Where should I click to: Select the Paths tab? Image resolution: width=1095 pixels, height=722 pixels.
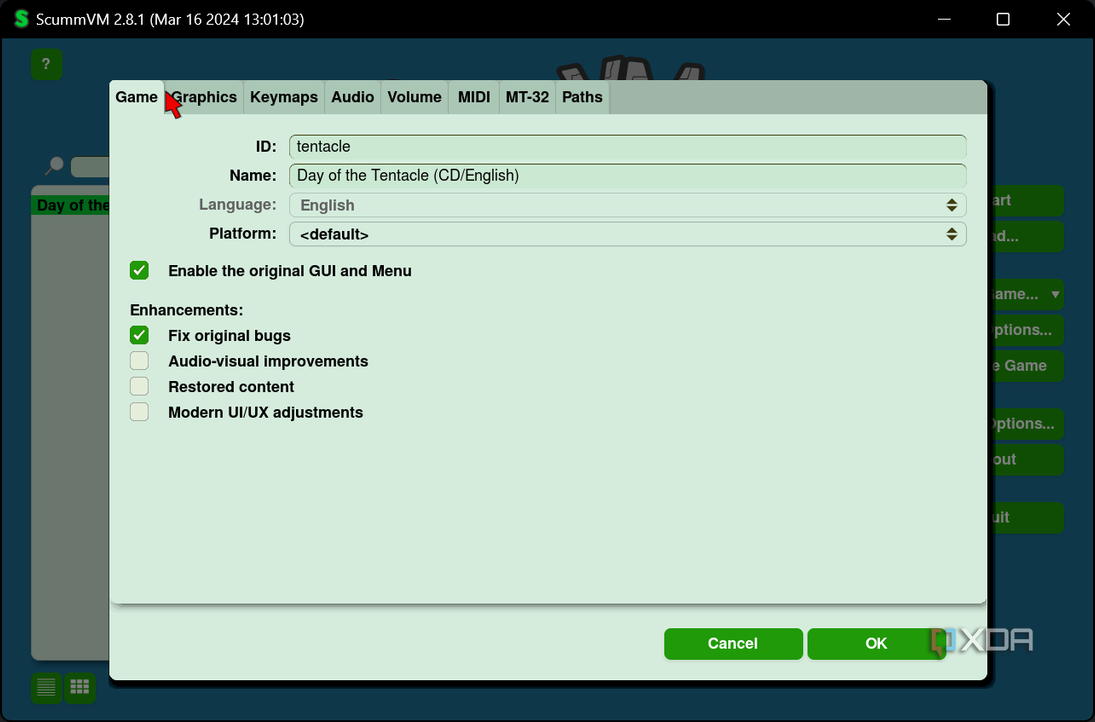tap(582, 97)
